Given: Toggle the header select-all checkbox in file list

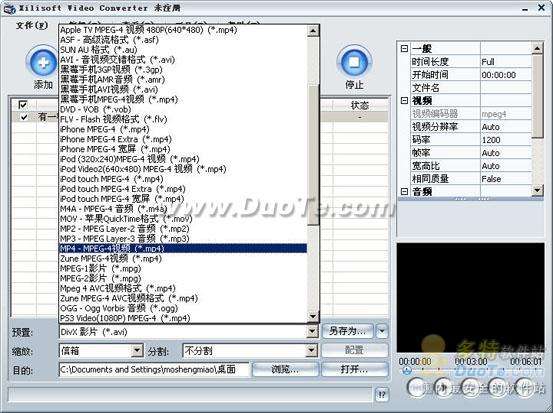Looking at the screenshot, I should 23,105.
